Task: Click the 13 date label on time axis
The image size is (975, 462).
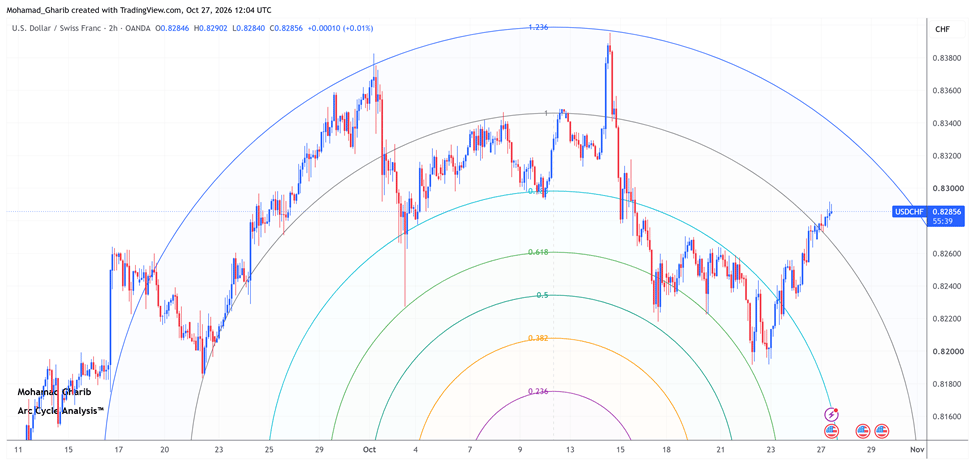Action: click(x=571, y=450)
